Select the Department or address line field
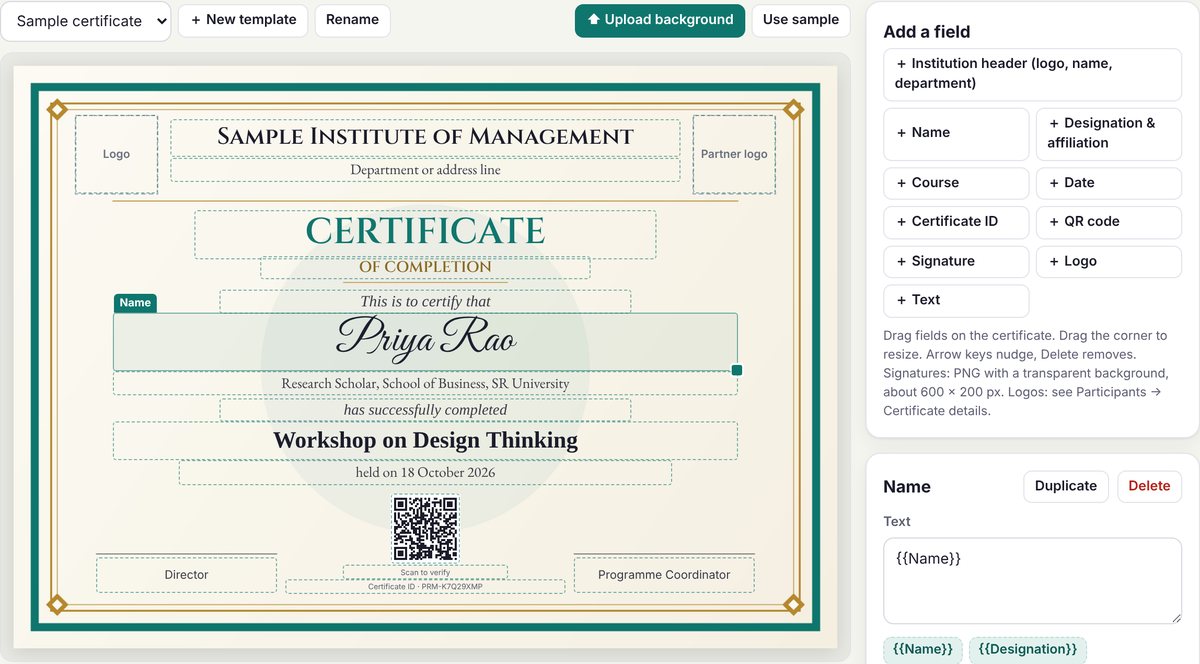This screenshot has height=664, width=1200. 425,170
